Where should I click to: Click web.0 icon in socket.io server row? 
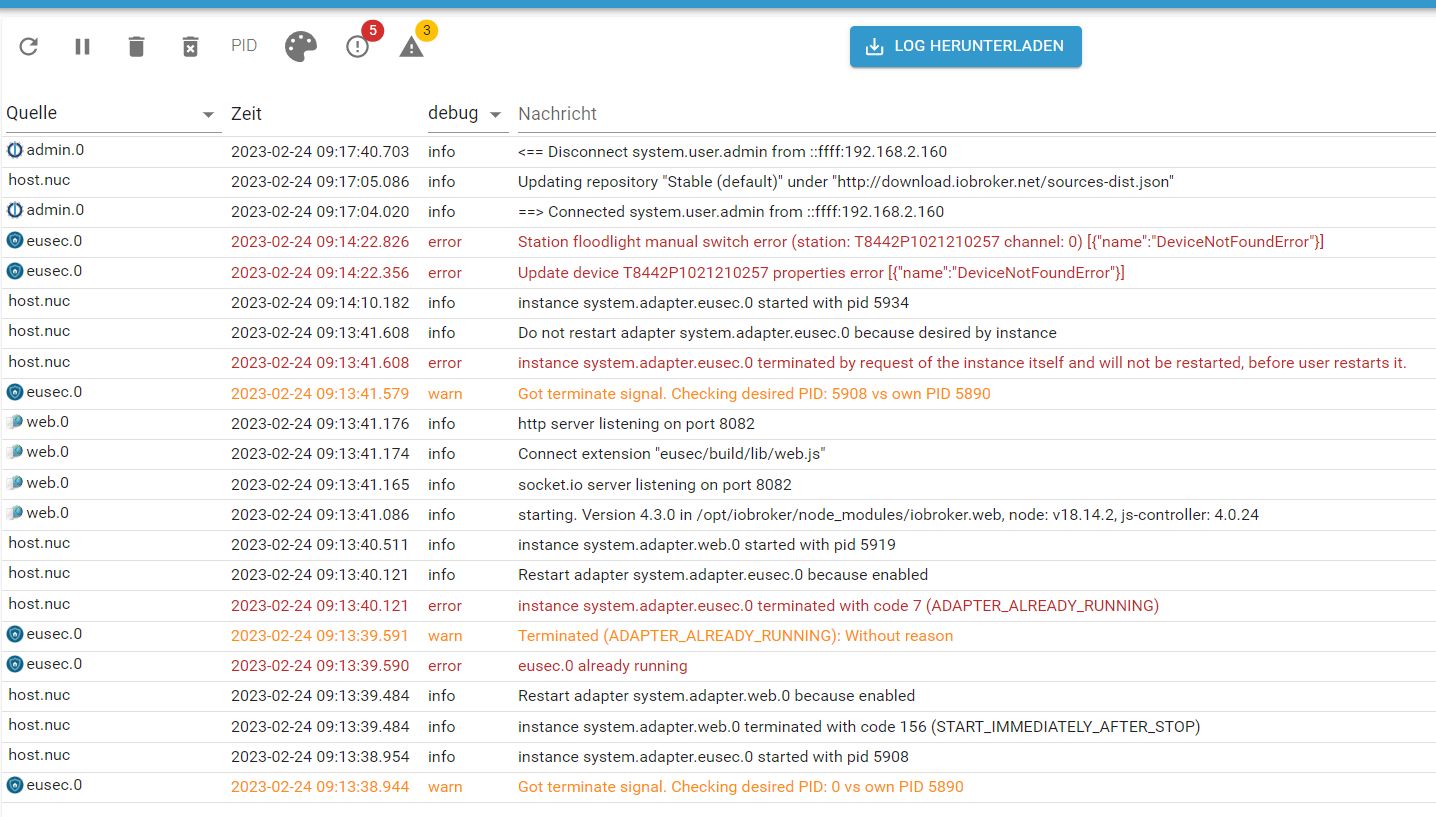[15, 483]
